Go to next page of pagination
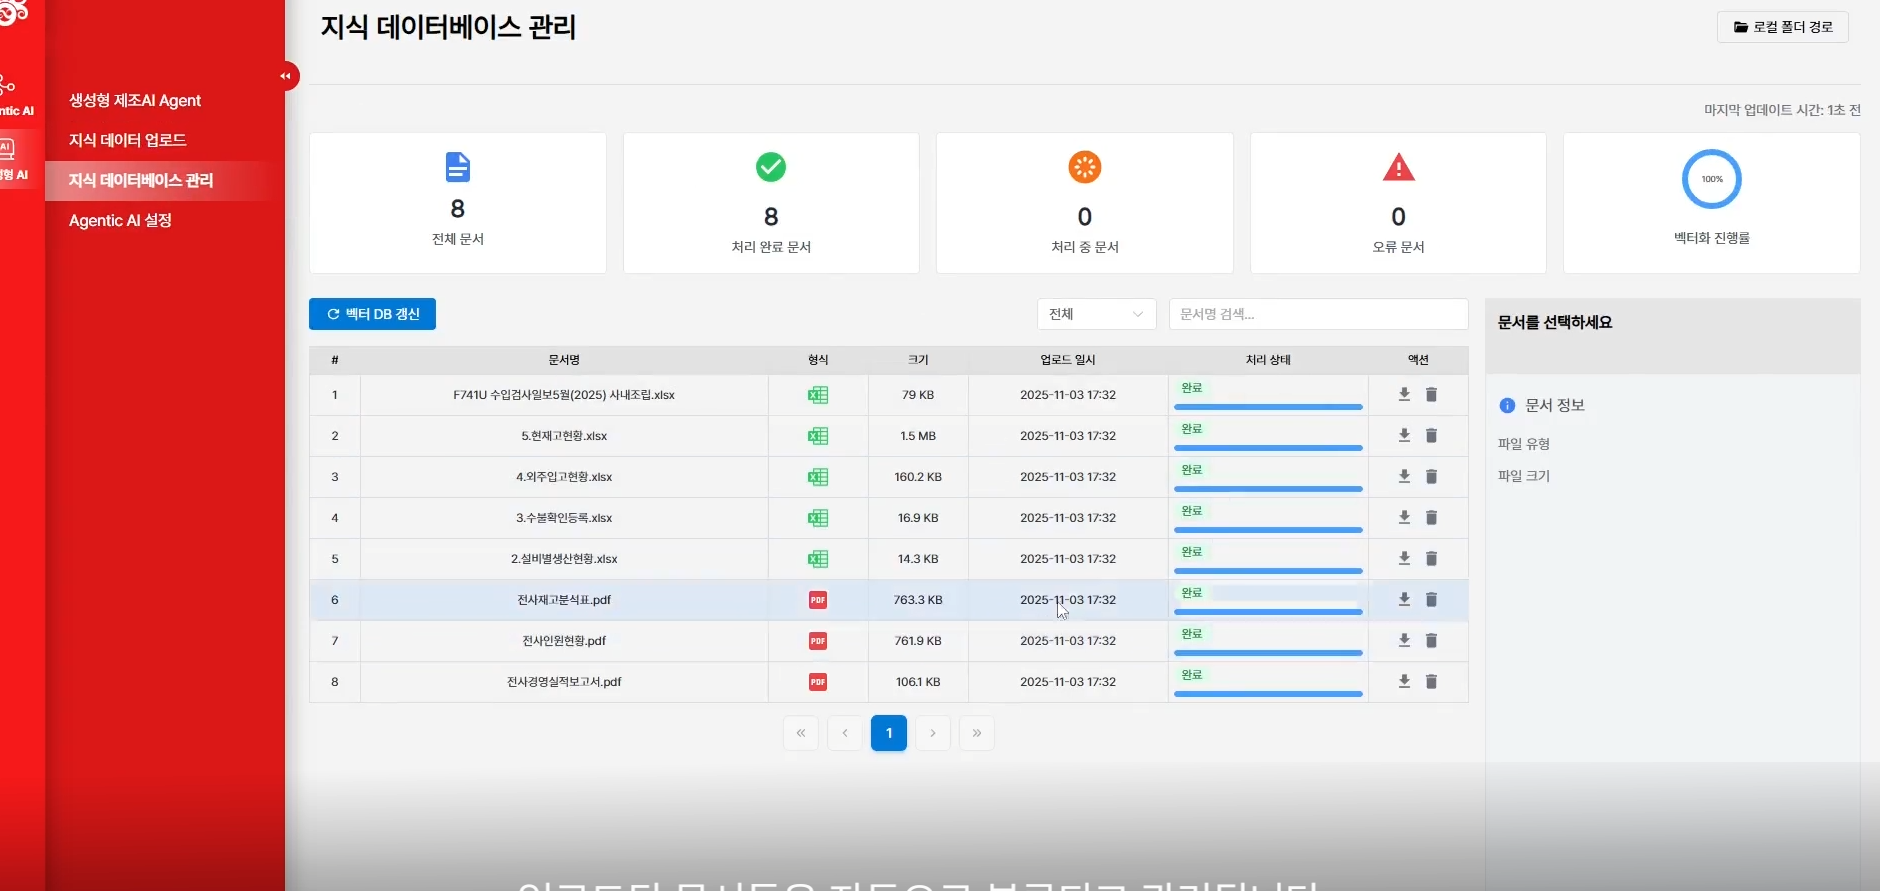Viewport: 1880px width, 891px height. pos(933,733)
